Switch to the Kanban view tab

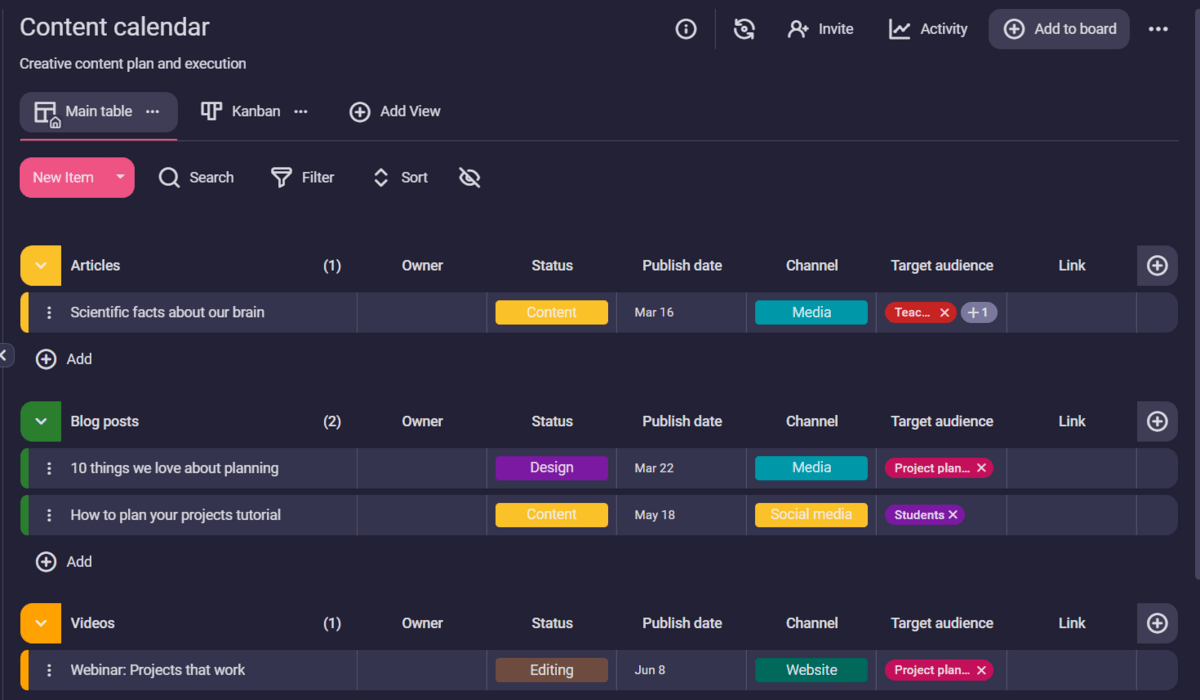pos(255,112)
